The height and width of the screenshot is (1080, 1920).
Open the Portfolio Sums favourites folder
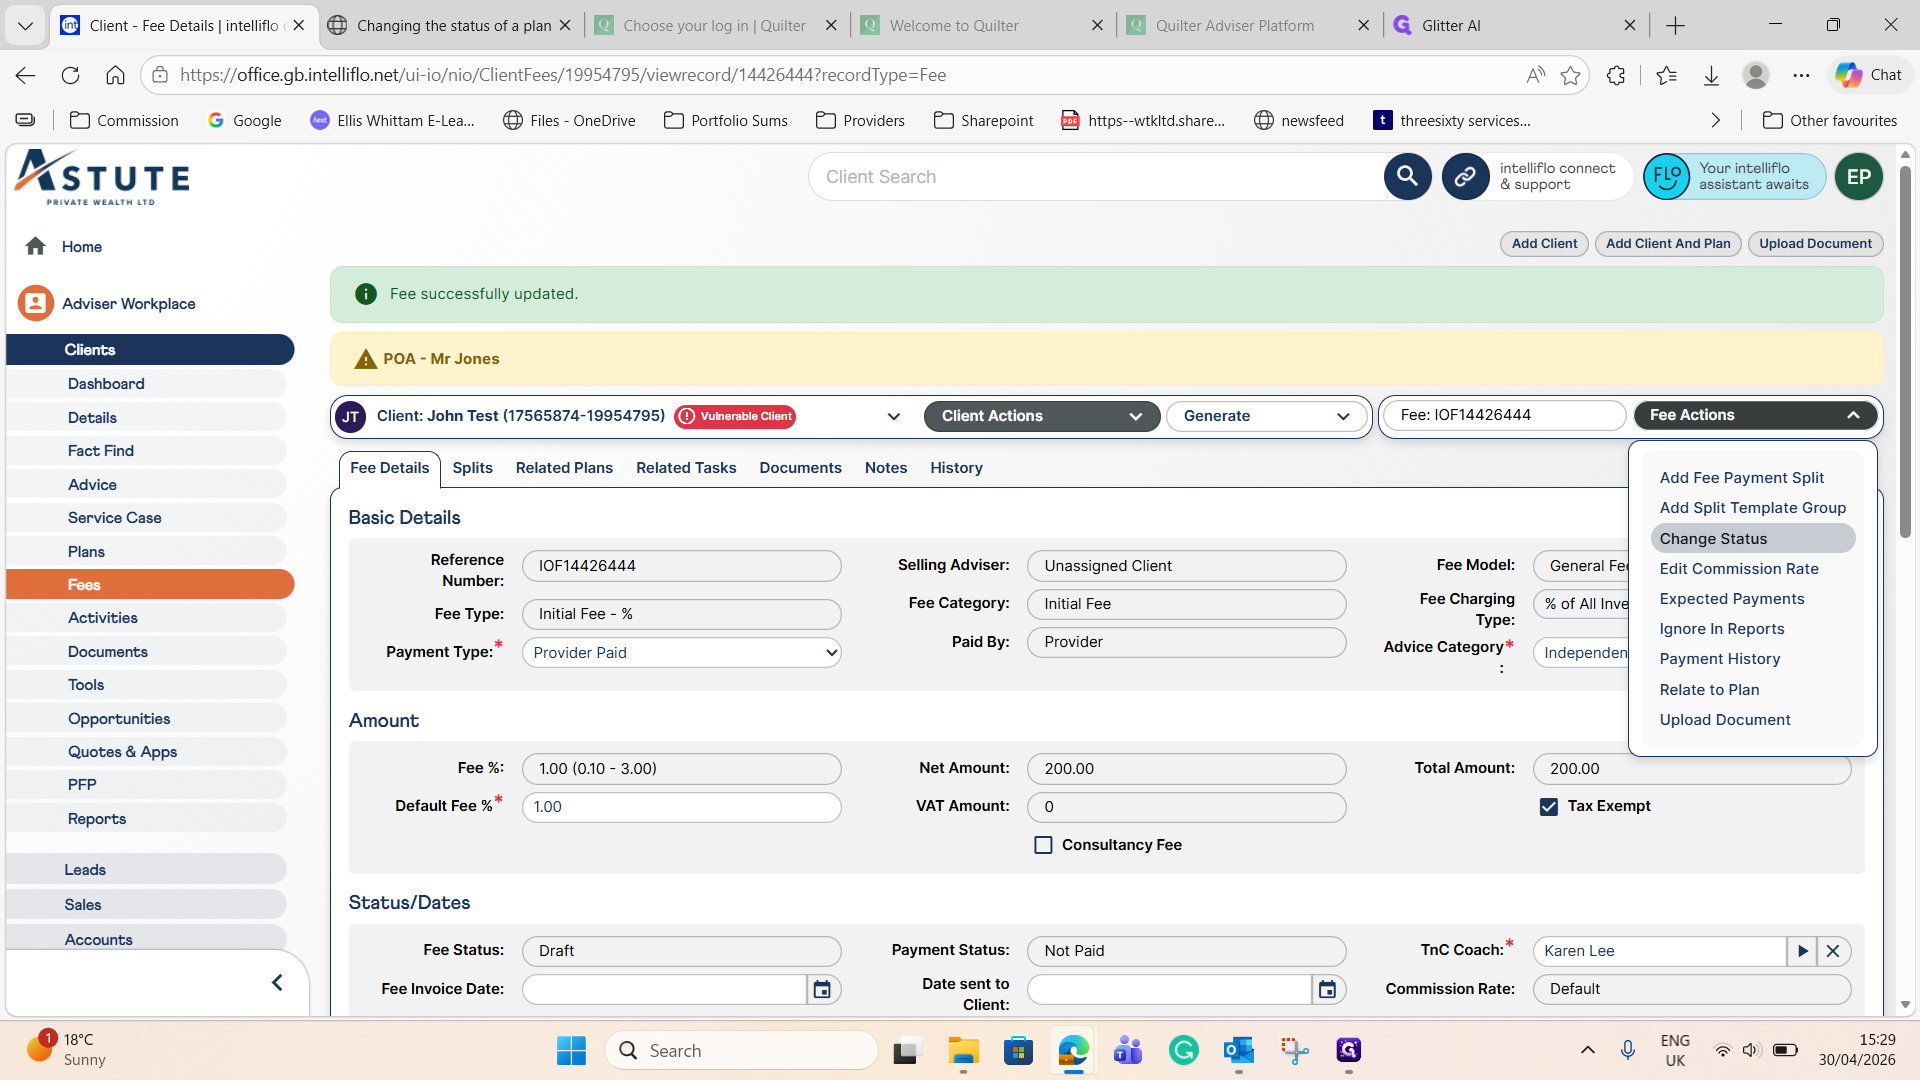[x=726, y=120]
